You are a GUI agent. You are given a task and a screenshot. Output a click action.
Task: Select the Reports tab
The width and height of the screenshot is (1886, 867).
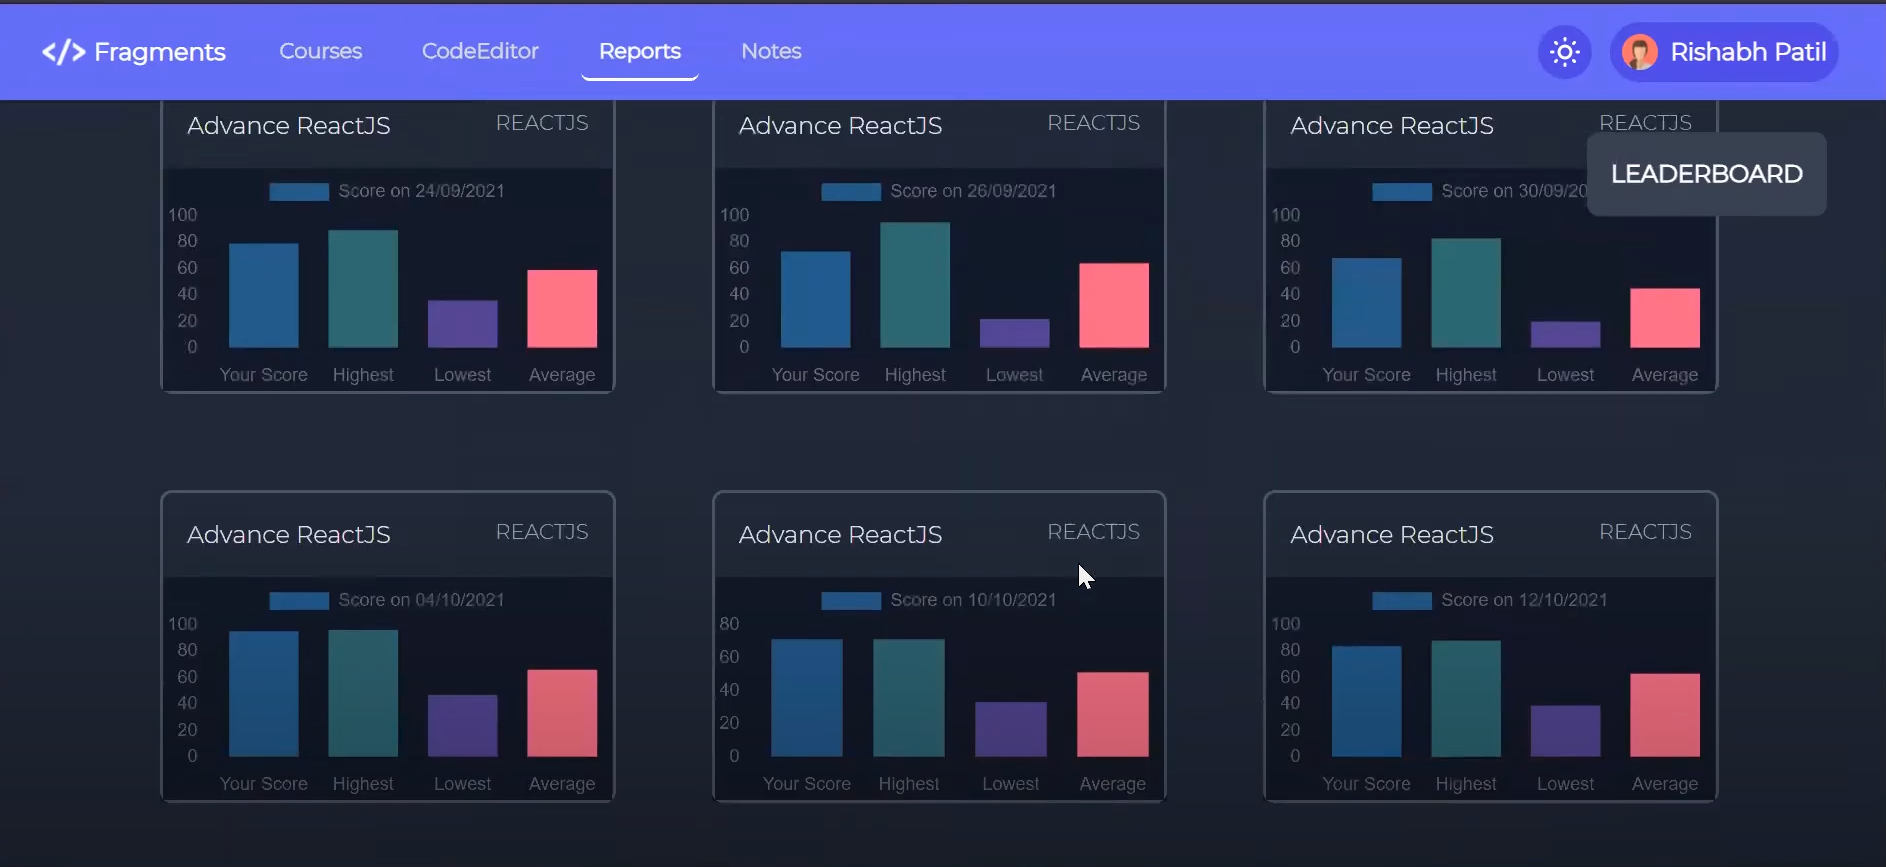639,51
